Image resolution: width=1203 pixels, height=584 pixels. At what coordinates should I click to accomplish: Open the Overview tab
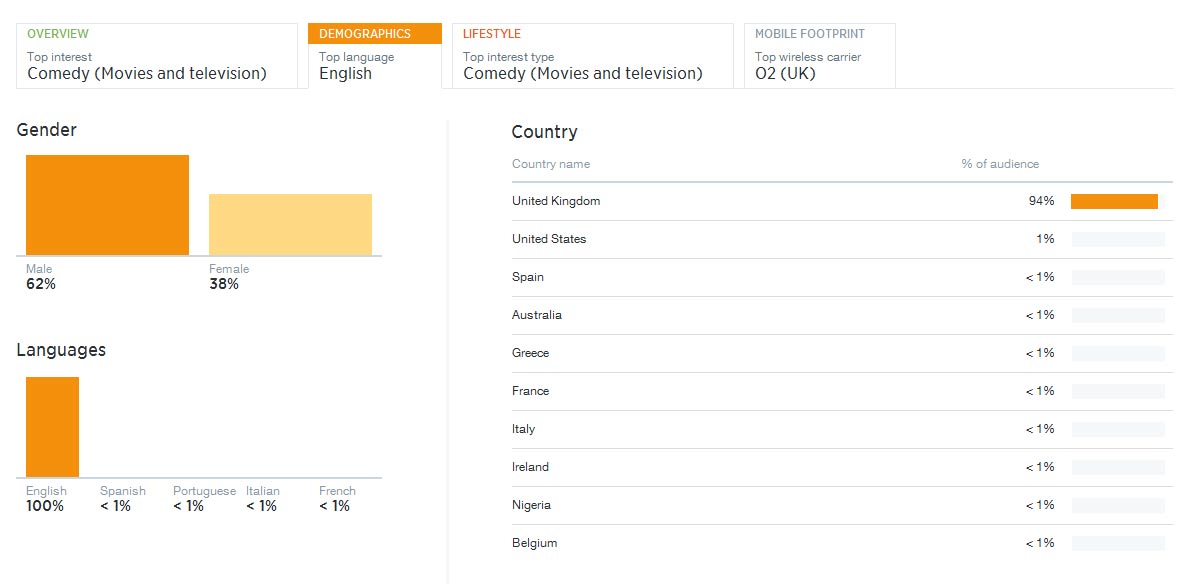pos(157,56)
